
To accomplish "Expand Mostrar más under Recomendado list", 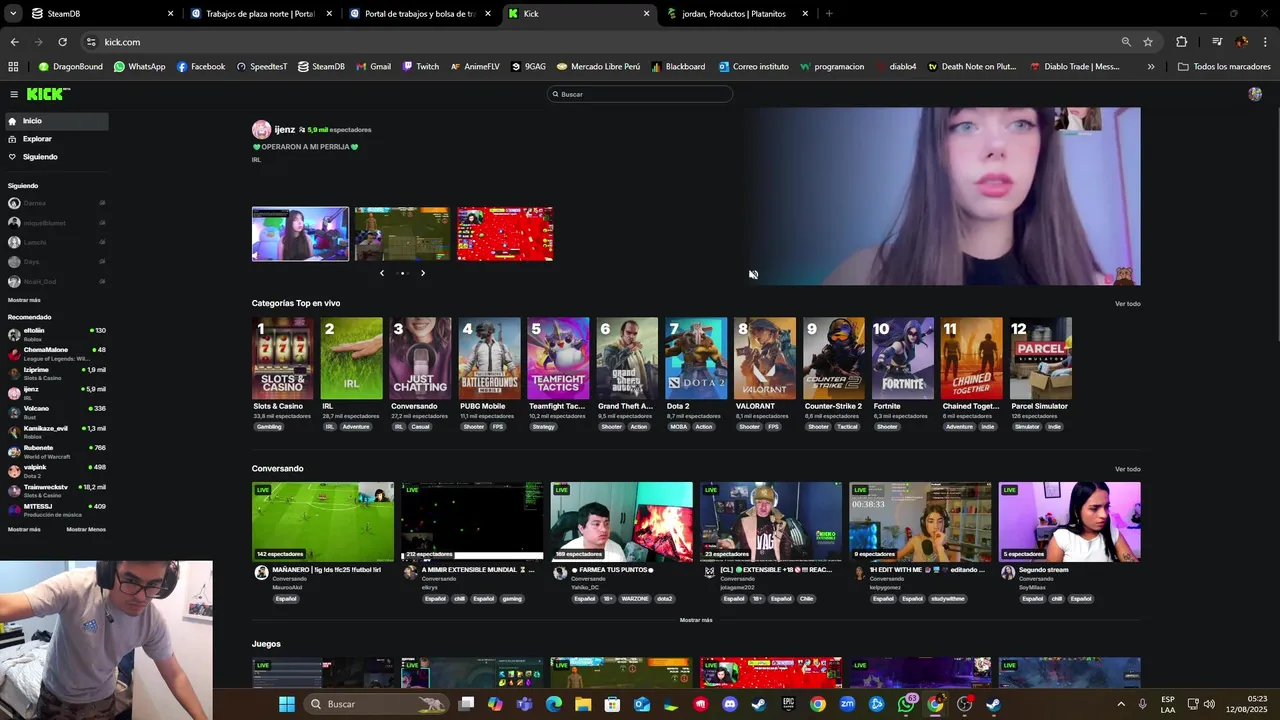I will 24,529.
